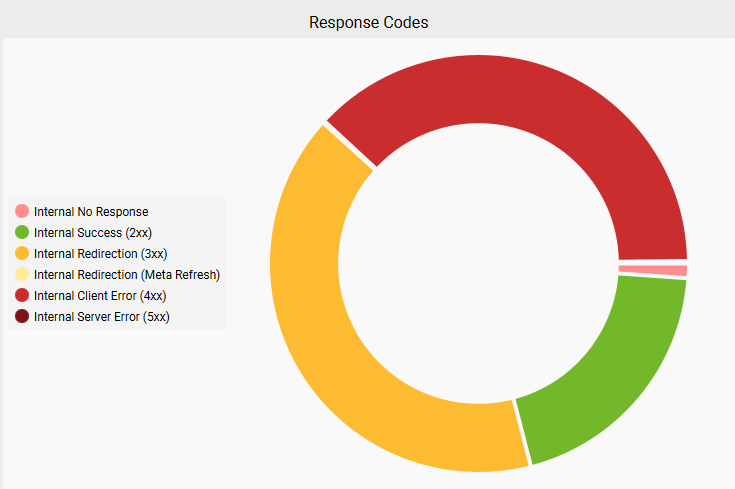This screenshot has width=735, height=489.
Task: Click the orange Internal Redirection (3xx) dot
Action: (x=22, y=254)
